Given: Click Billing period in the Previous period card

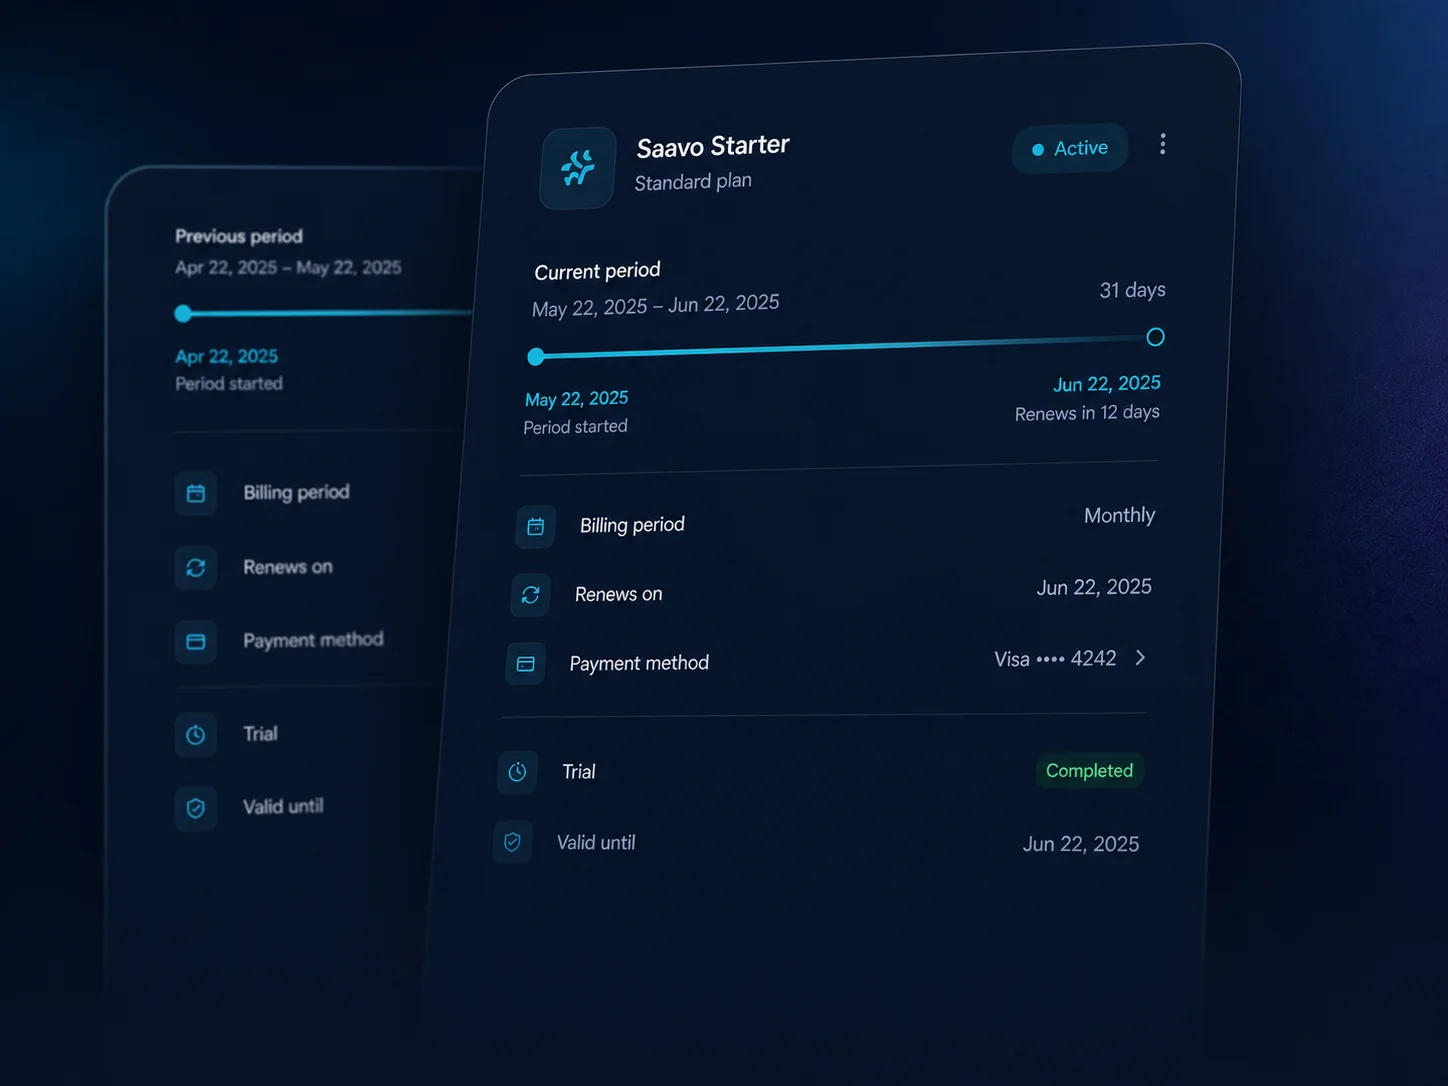Looking at the screenshot, I should tap(297, 492).
